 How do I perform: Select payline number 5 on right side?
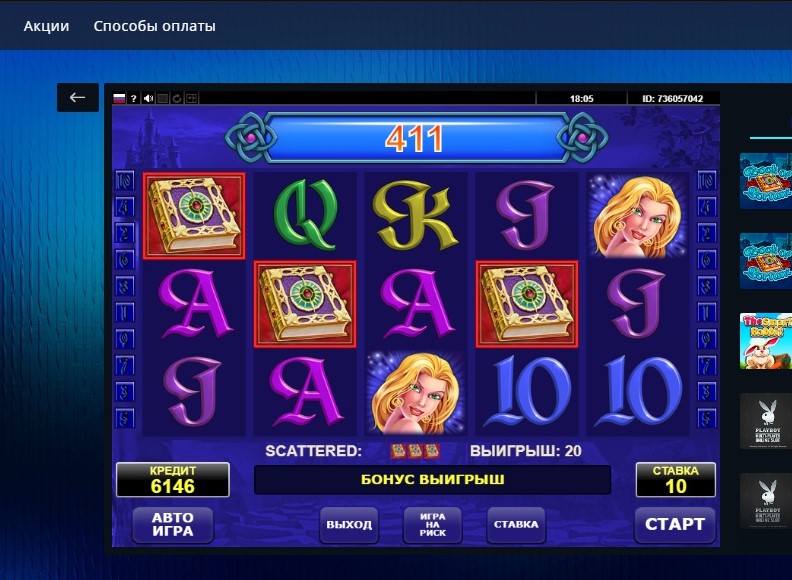pos(707,418)
